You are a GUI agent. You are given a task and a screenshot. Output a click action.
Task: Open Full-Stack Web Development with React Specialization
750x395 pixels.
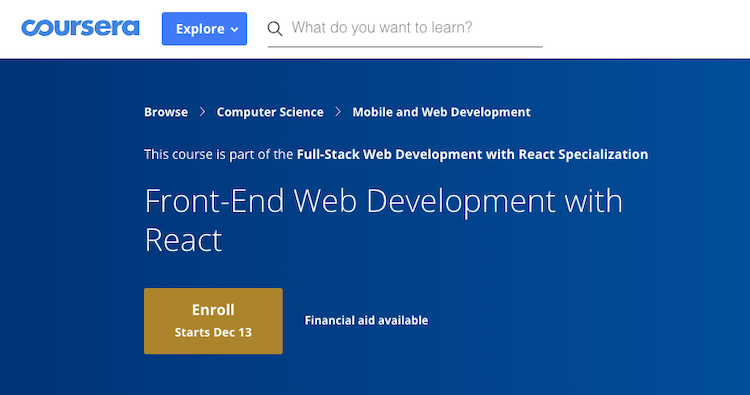coord(472,154)
